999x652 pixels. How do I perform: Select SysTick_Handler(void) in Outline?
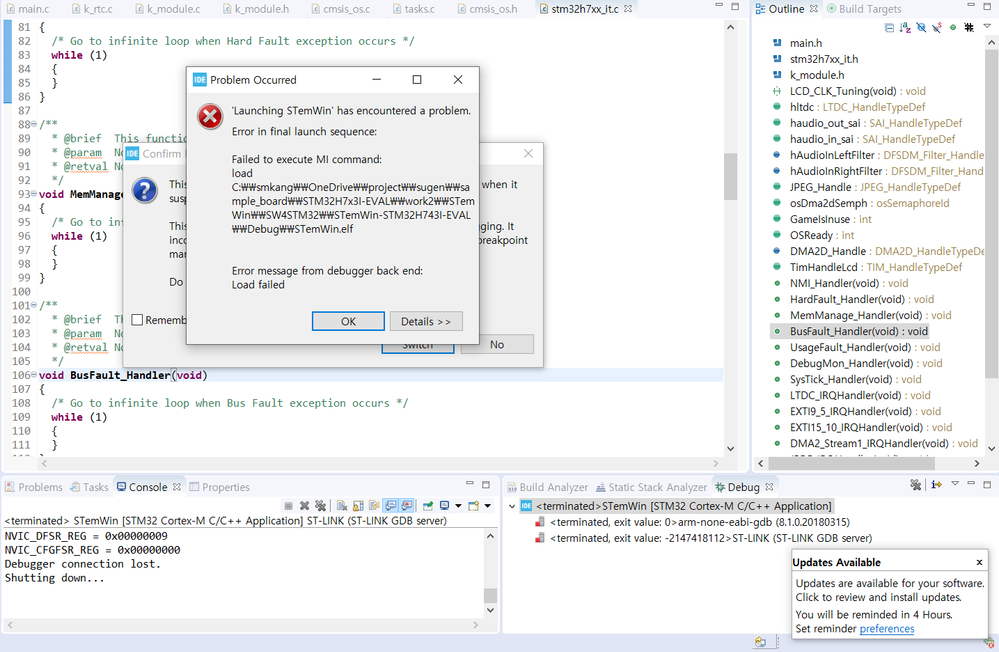[x=847, y=379]
